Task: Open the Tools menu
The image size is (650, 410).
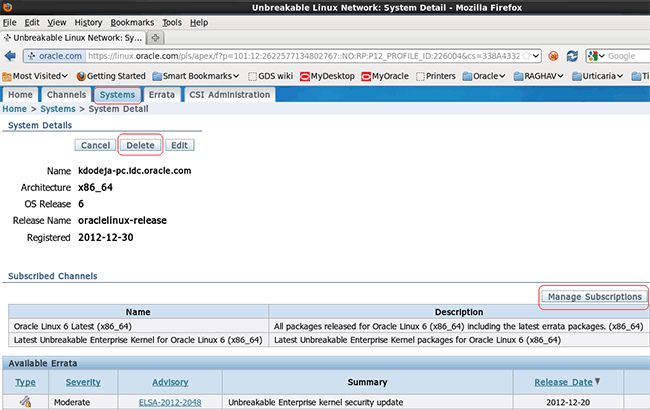Action: pyautogui.click(x=172, y=22)
